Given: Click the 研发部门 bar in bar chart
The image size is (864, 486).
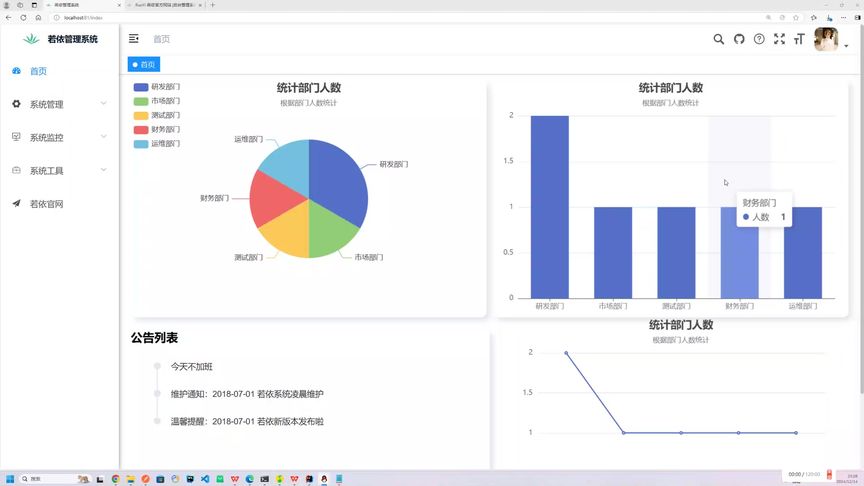Looking at the screenshot, I should pyautogui.click(x=549, y=207).
